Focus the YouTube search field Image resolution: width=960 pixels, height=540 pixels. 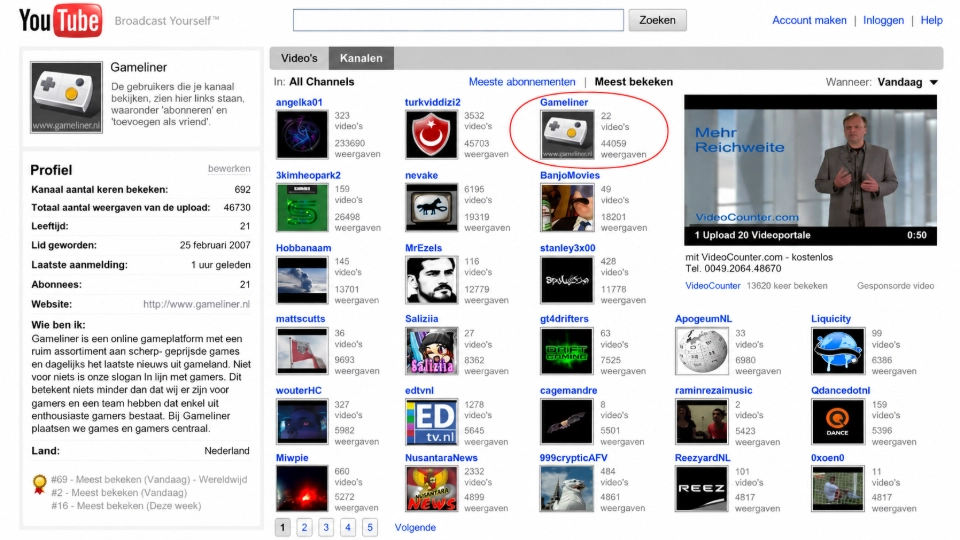click(x=459, y=20)
